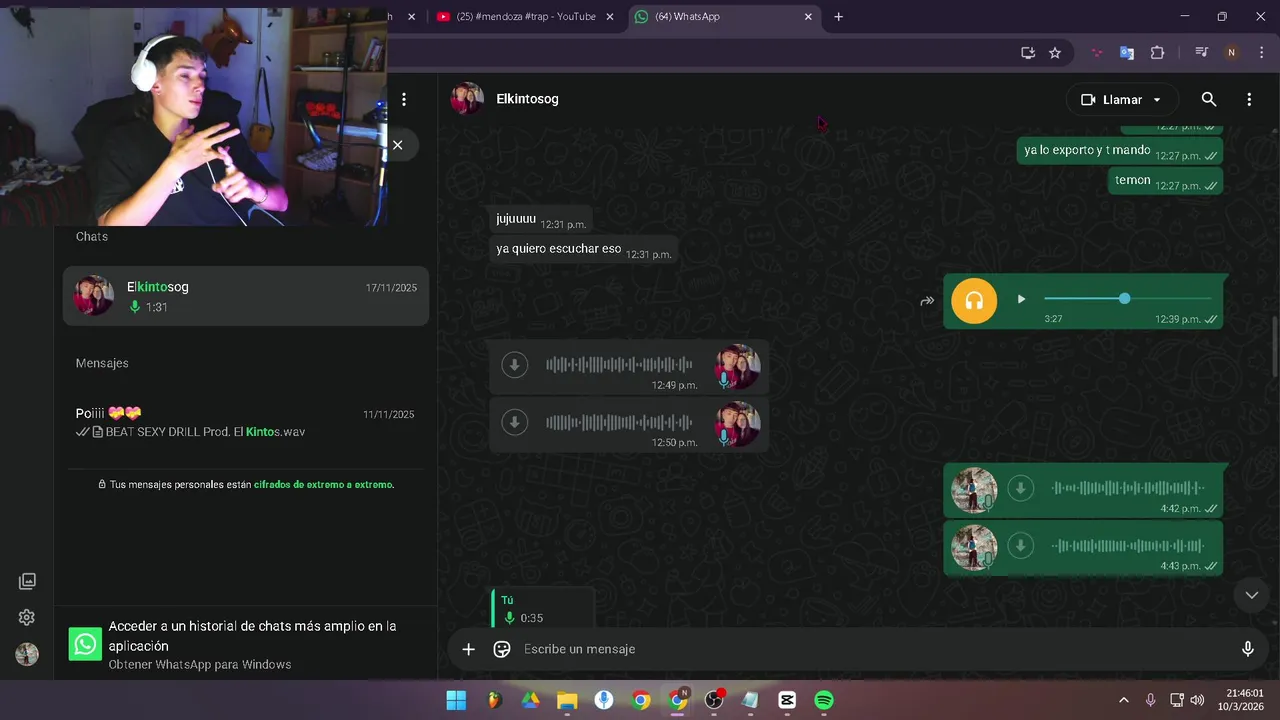Open the Extensions puzzle menu

click(1157, 53)
